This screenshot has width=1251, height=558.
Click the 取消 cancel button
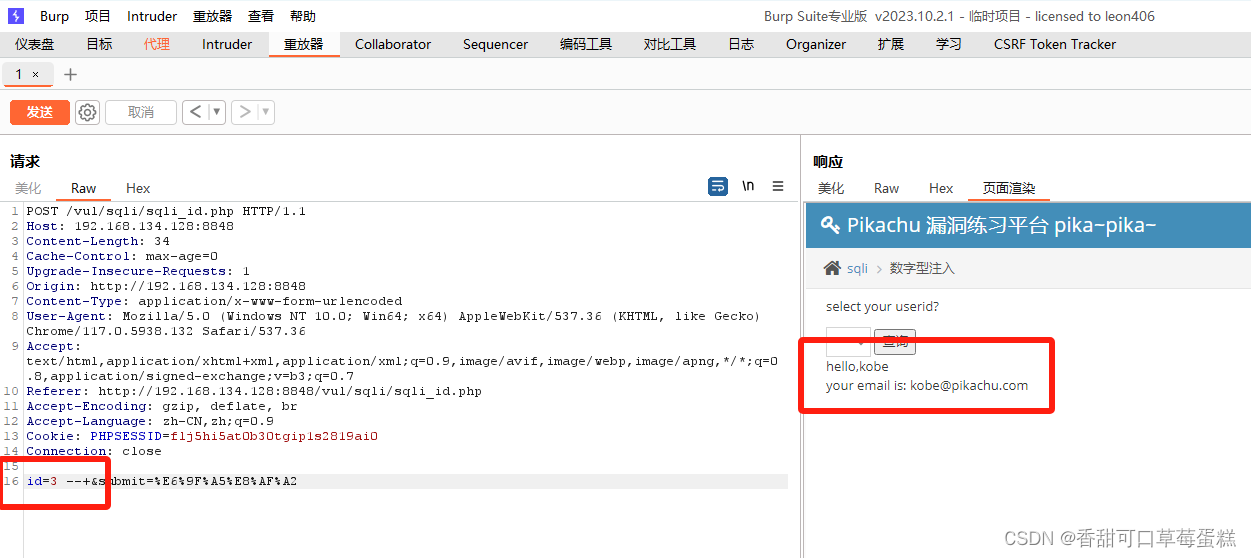point(141,112)
